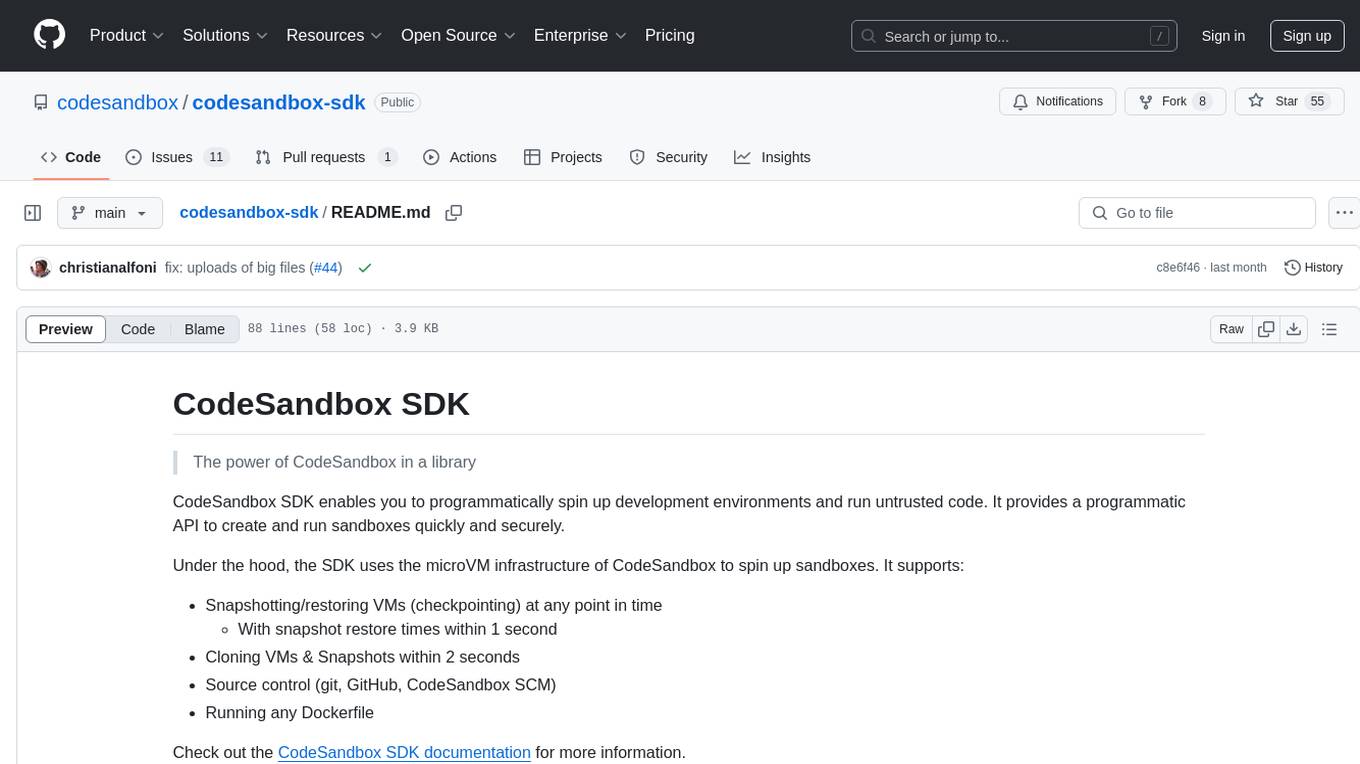Open the CodeSandbox SDK documentation link
The width and height of the screenshot is (1360, 764).
click(404, 752)
